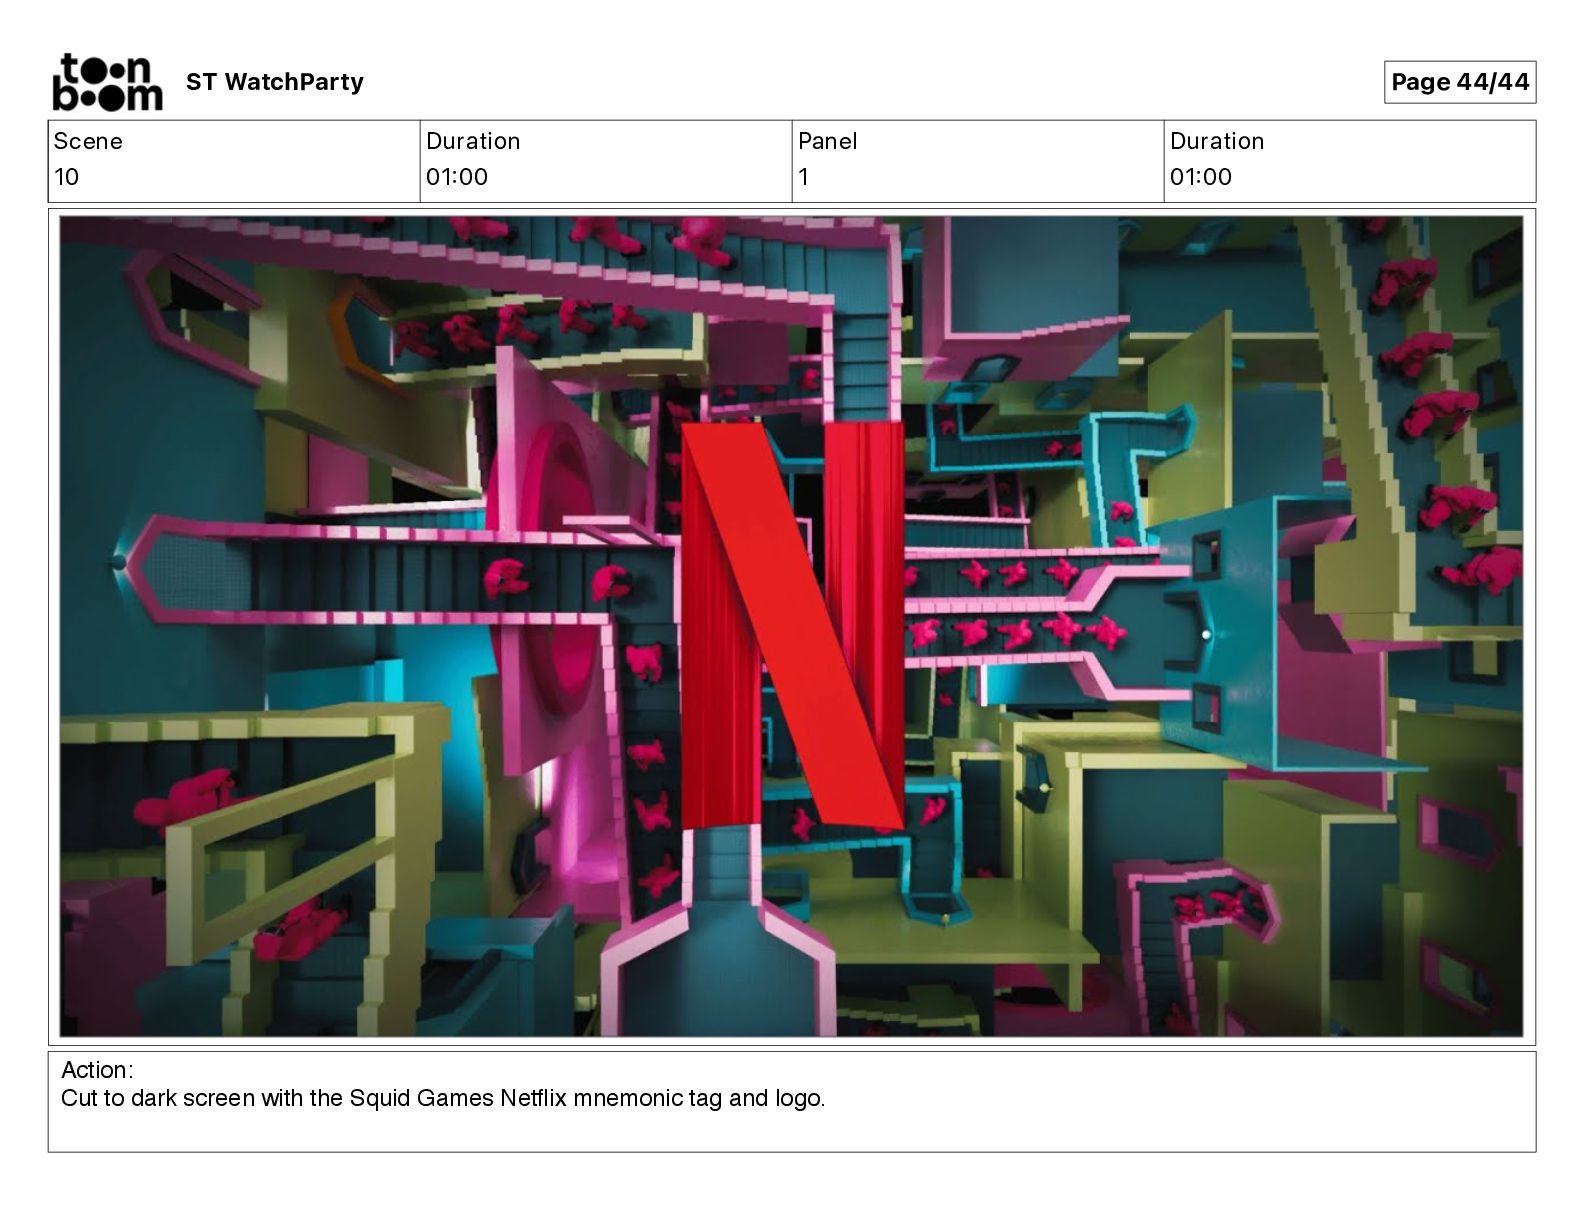Click the action text about Squid Games mnemonic

click(443, 1098)
